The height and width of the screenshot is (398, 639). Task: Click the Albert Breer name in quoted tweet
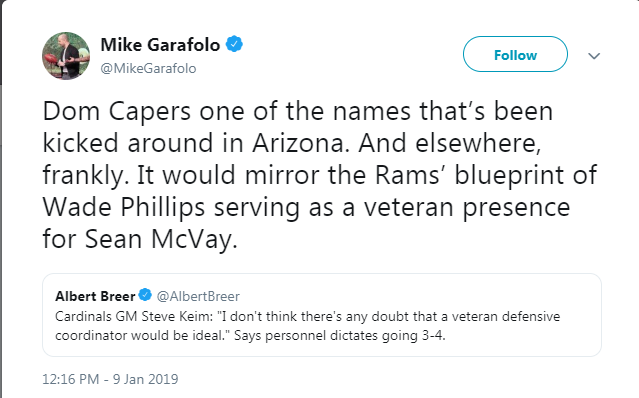[95, 296]
